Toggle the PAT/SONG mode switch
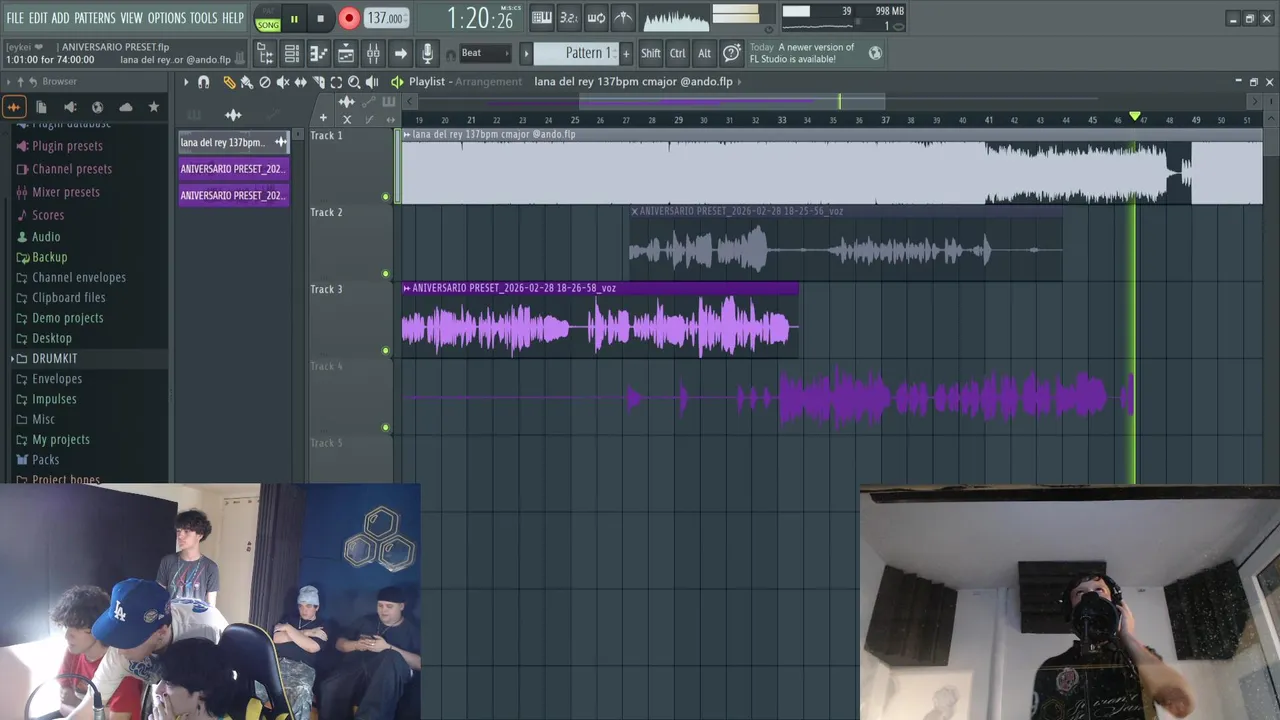Screen dimensions: 1280x720 click(267, 18)
